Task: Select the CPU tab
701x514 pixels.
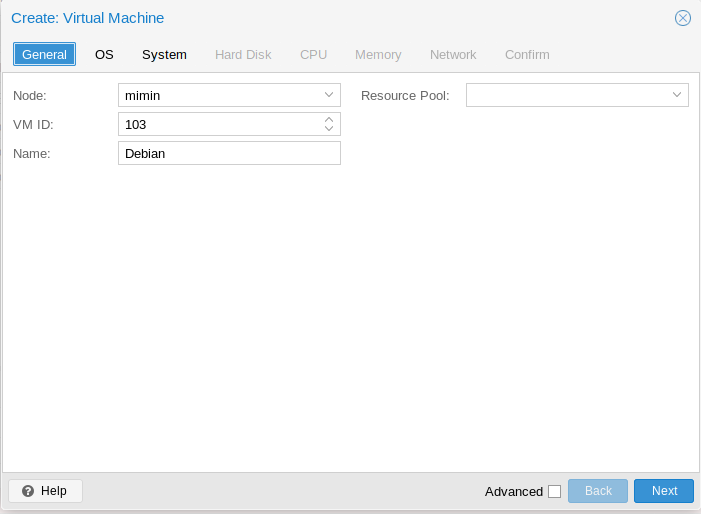Action: click(313, 55)
